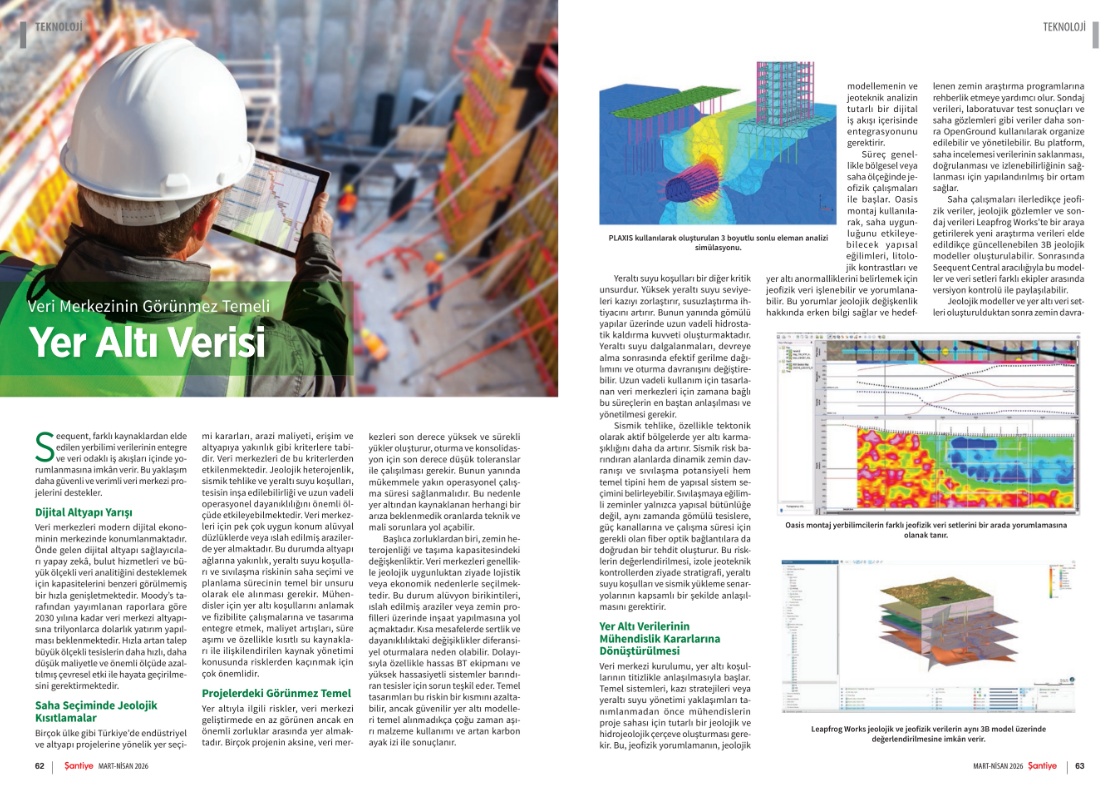The image size is (1117, 793).
Task: Click page number 62 in the footer
Action: click(x=39, y=766)
